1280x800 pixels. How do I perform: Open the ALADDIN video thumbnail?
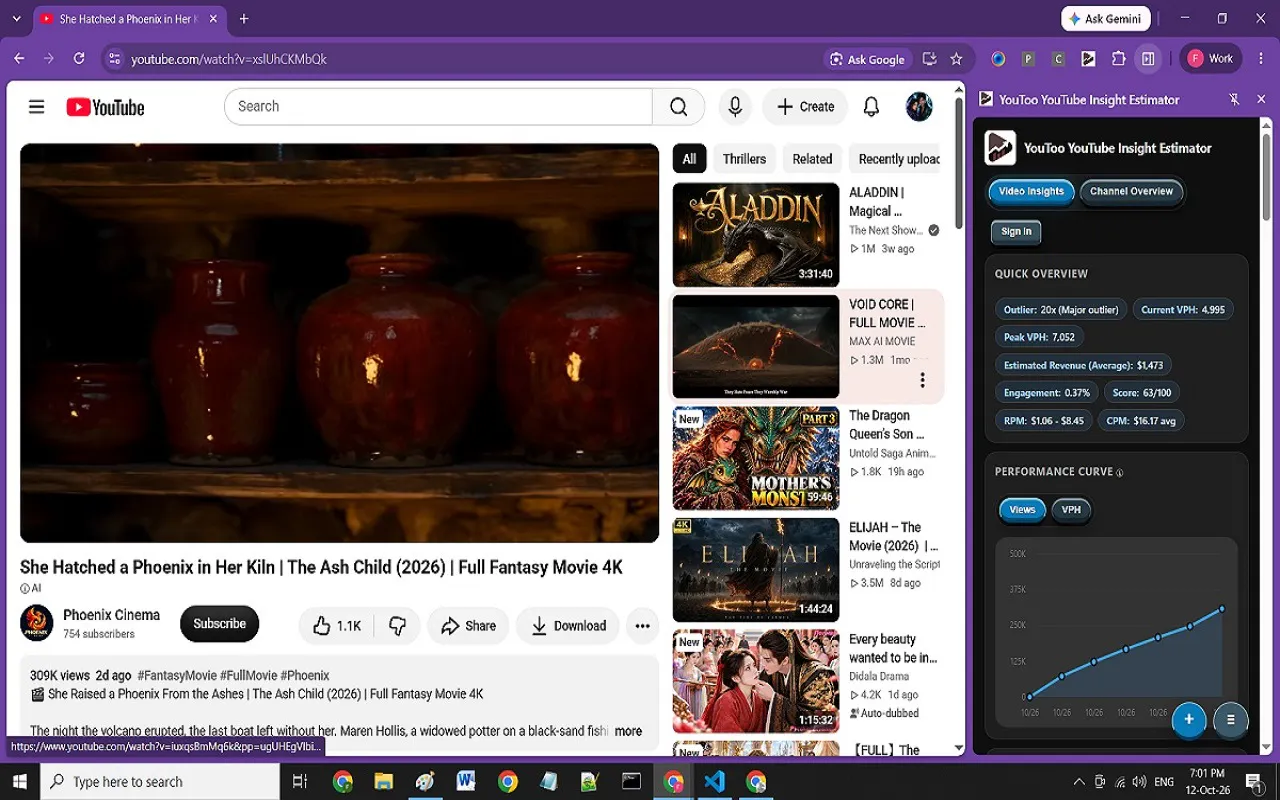(x=755, y=235)
